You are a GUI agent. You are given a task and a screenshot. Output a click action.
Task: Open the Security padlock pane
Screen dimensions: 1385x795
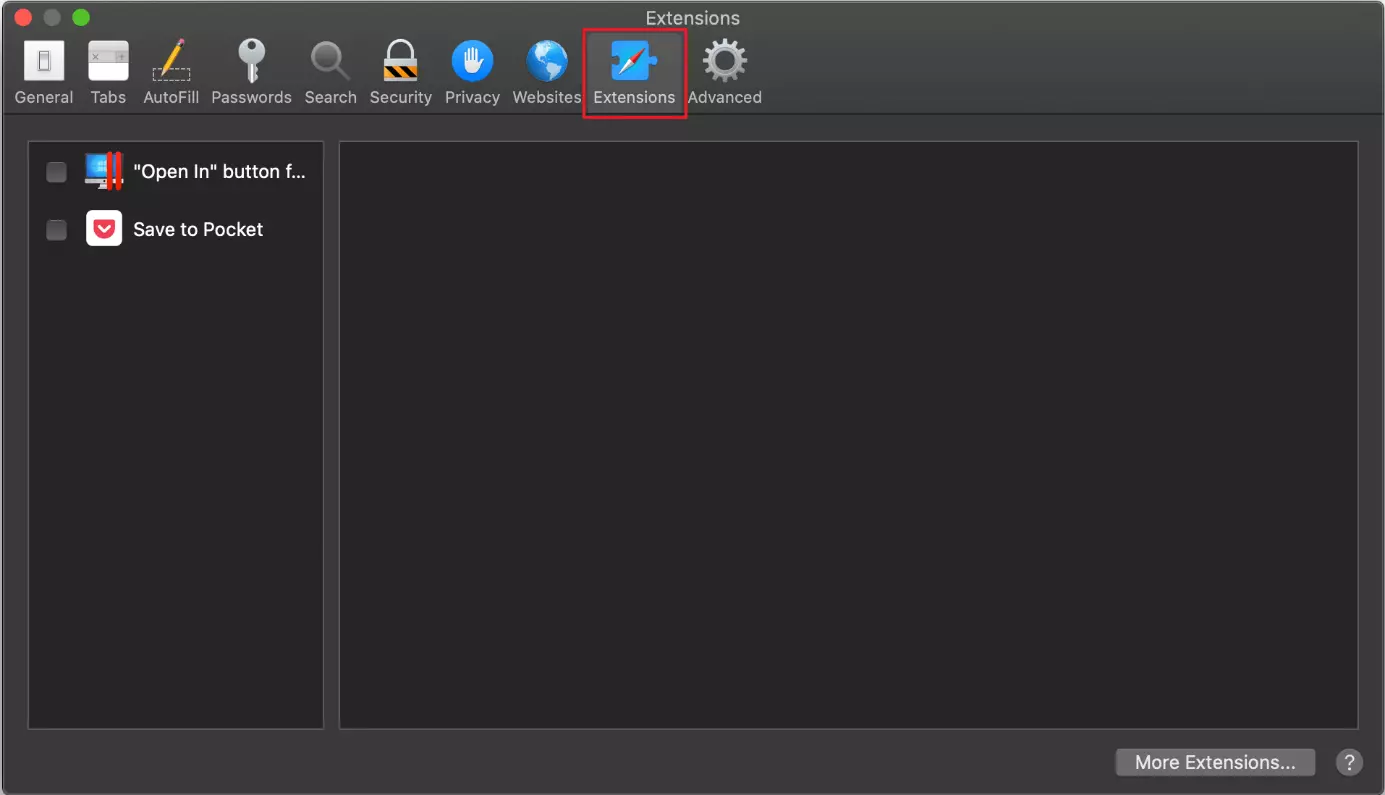click(x=400, y=73)
